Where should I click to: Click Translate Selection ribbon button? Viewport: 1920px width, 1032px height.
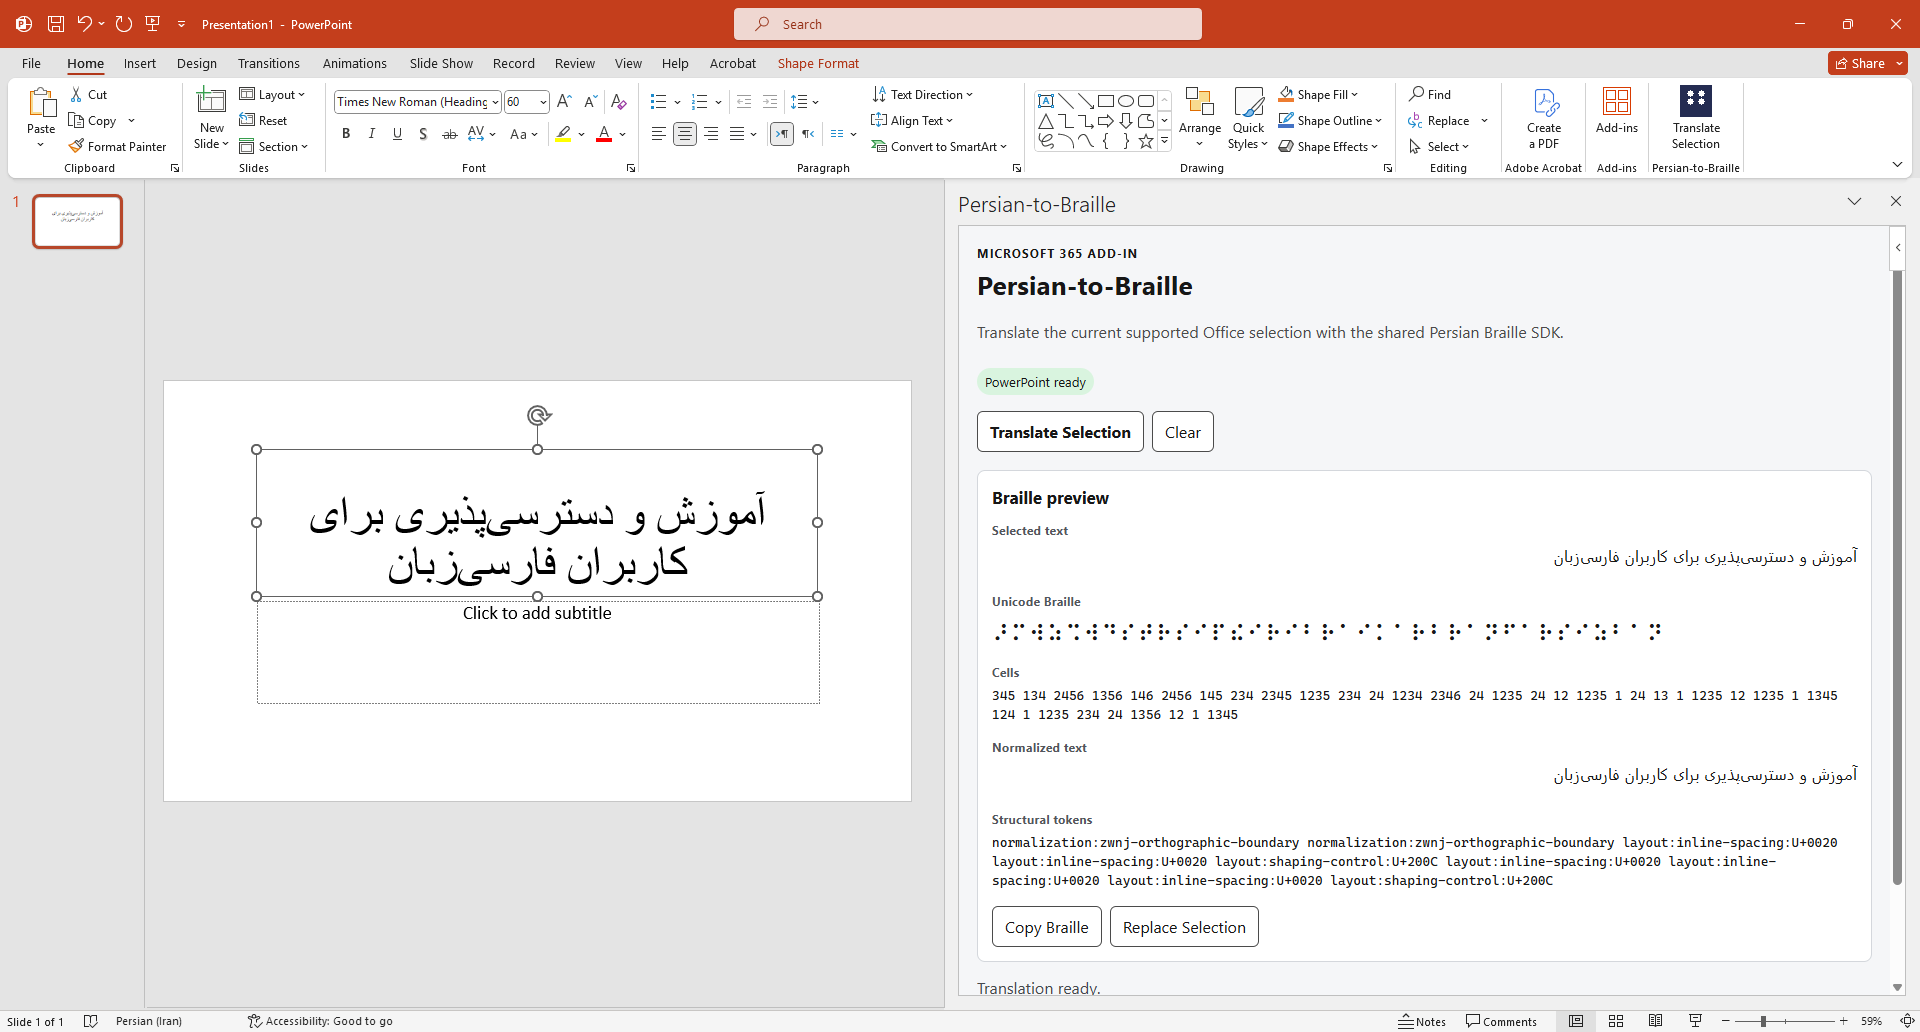click(x=1696, y=118)
